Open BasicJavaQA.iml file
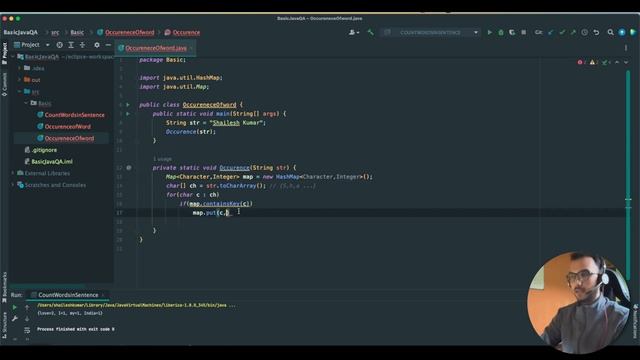640x360 pixels. click(52, 162)
